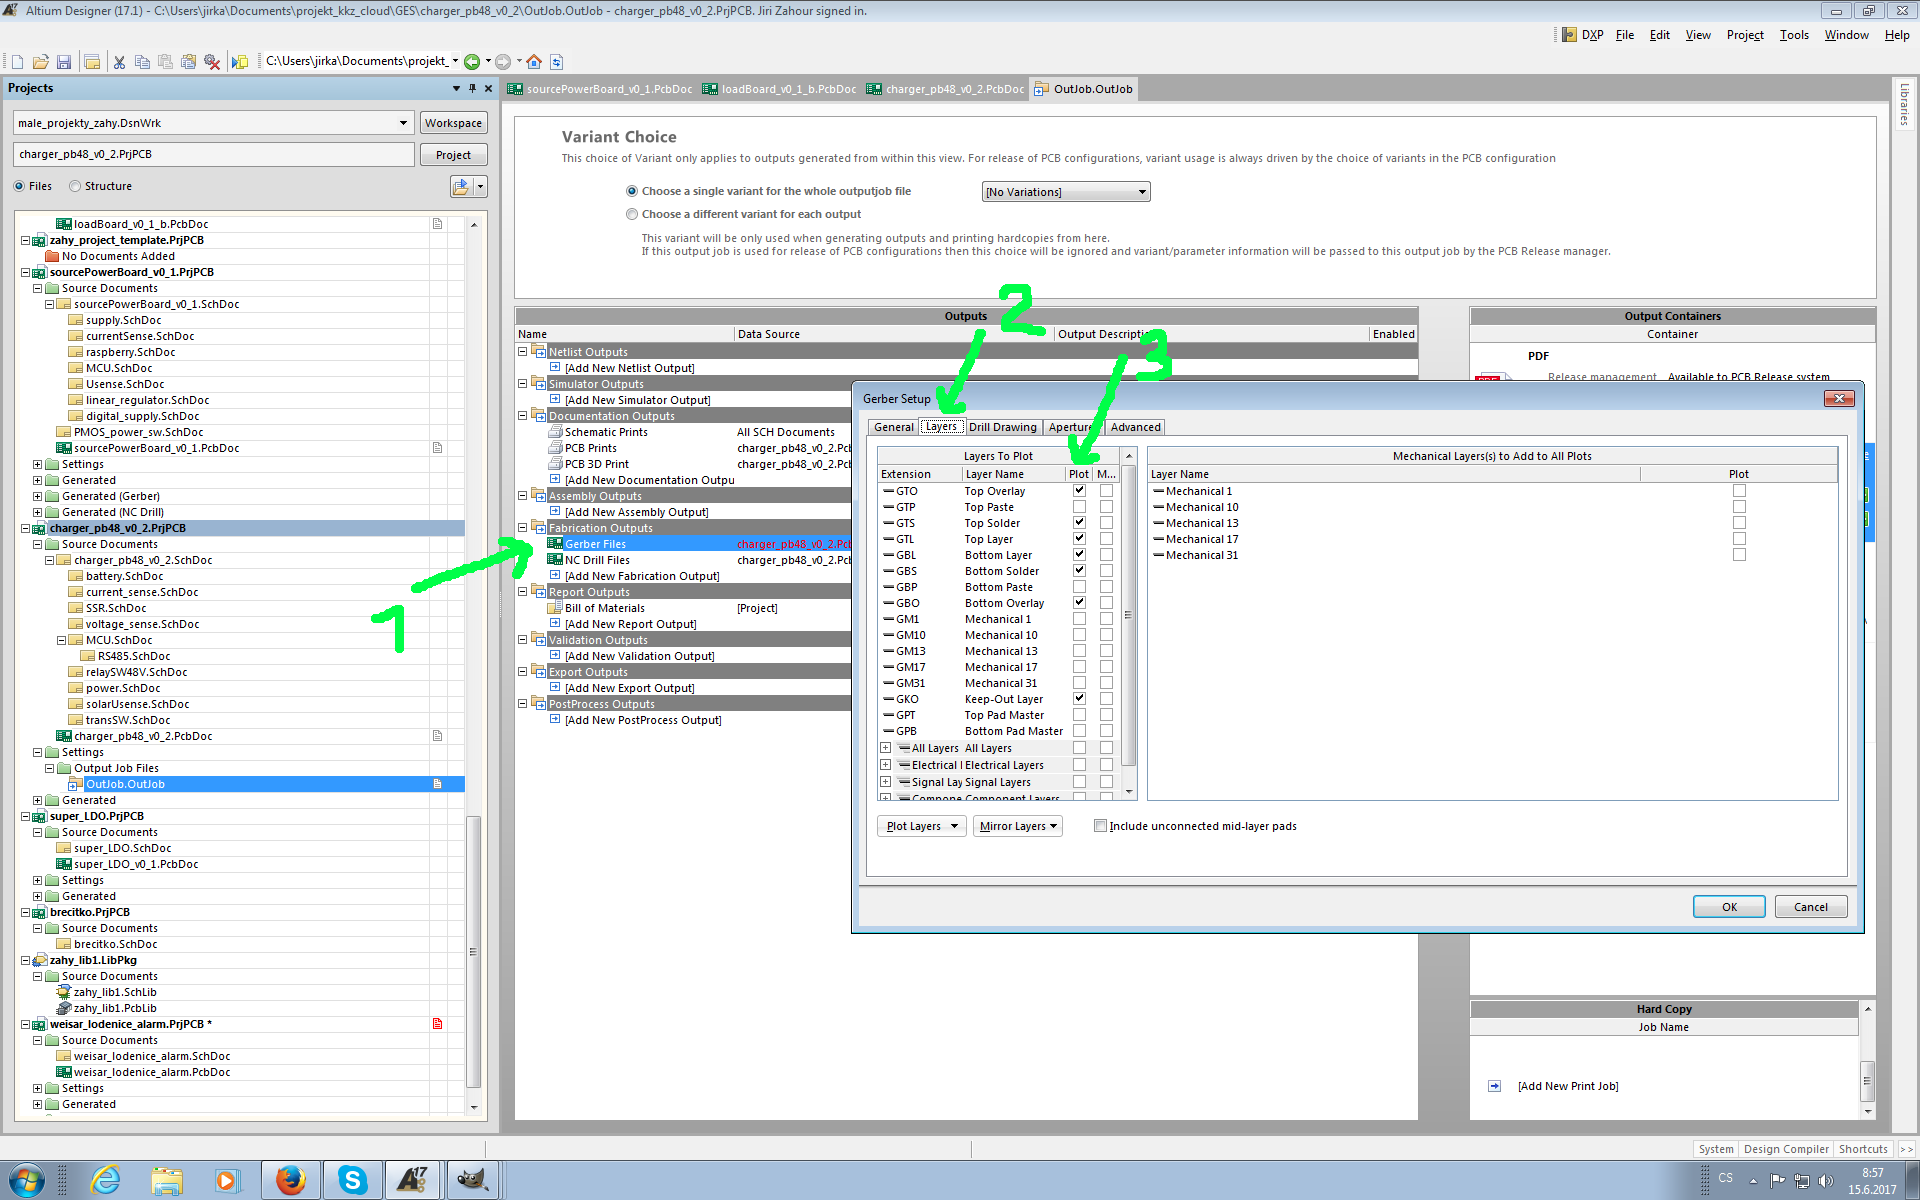Click the green back navigation arrow
The height and width of the screenshot is (1204, 1920).
pos(472,62)
